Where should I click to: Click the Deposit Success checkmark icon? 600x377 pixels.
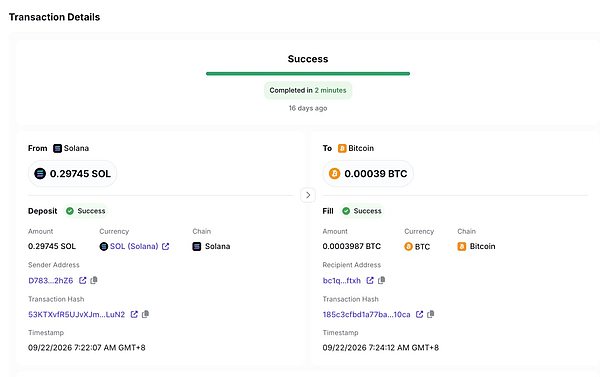tap(70, 211)
